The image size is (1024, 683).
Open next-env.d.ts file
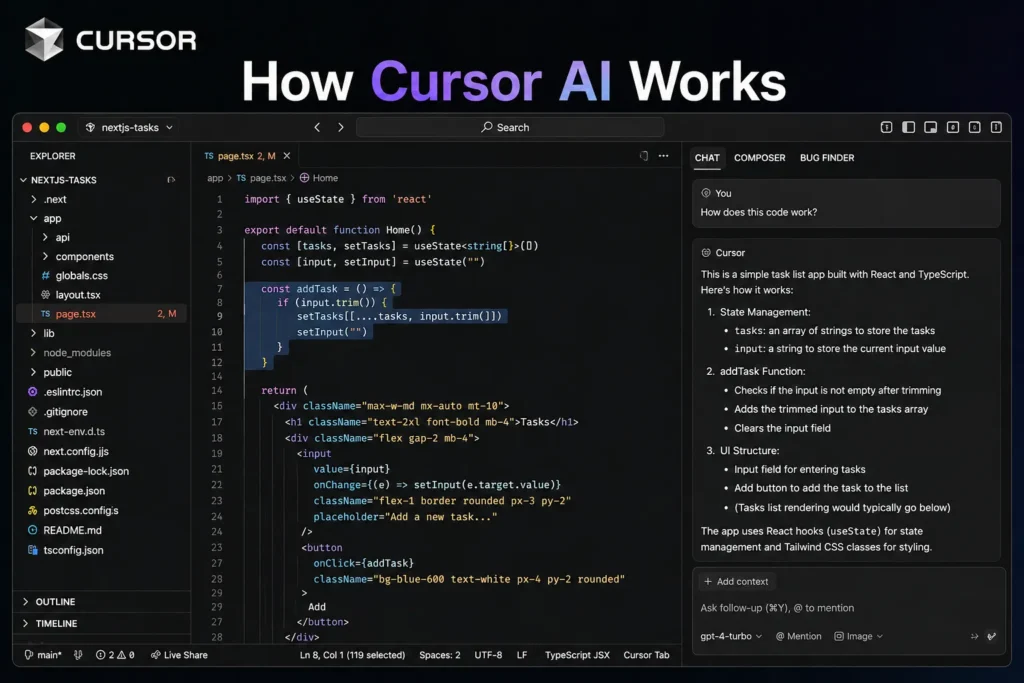pos(74,432)
